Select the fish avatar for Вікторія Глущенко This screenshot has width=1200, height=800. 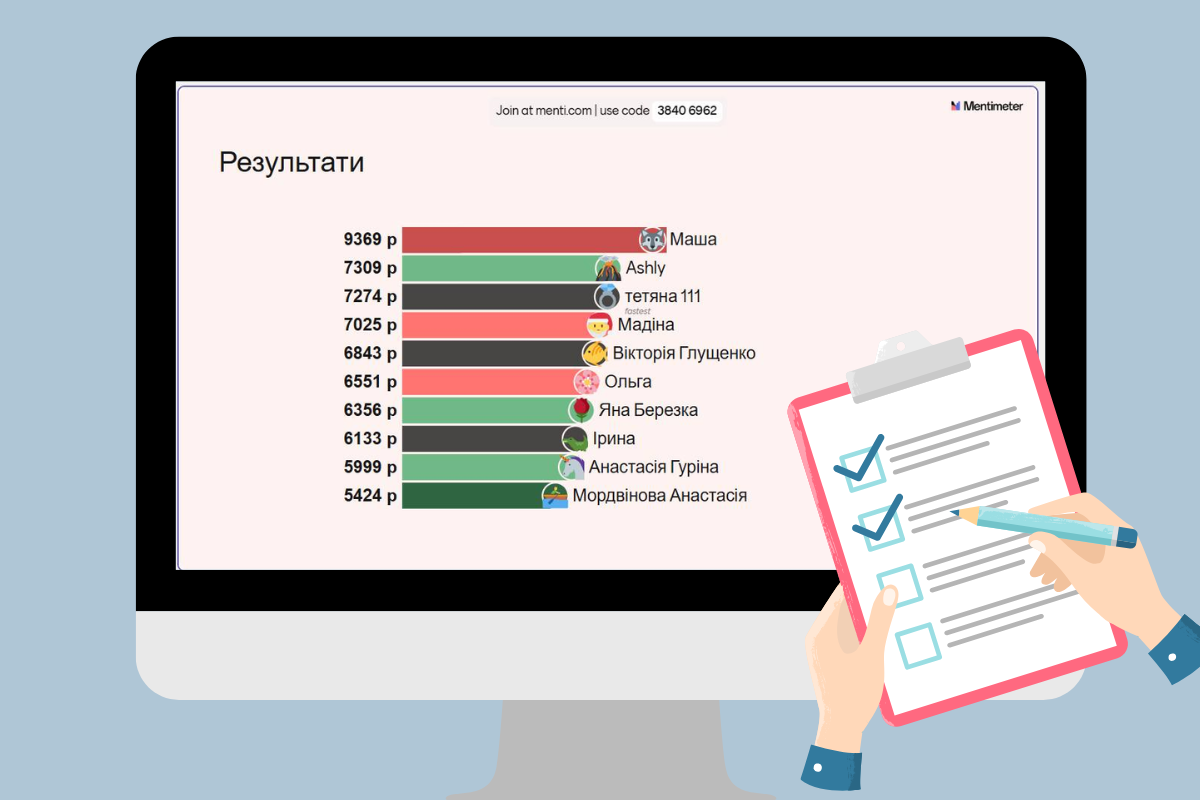[x=595, y=353]
